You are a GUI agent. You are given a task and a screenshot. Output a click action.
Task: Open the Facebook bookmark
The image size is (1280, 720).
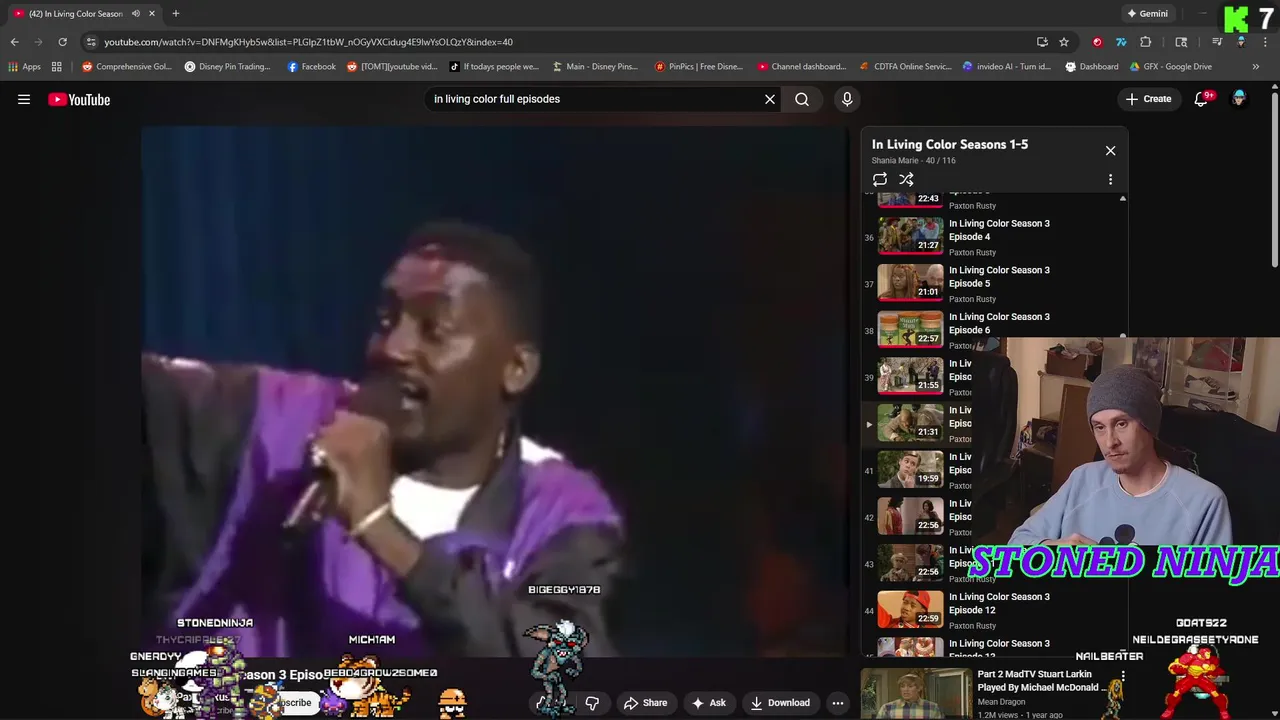[311, 67]
